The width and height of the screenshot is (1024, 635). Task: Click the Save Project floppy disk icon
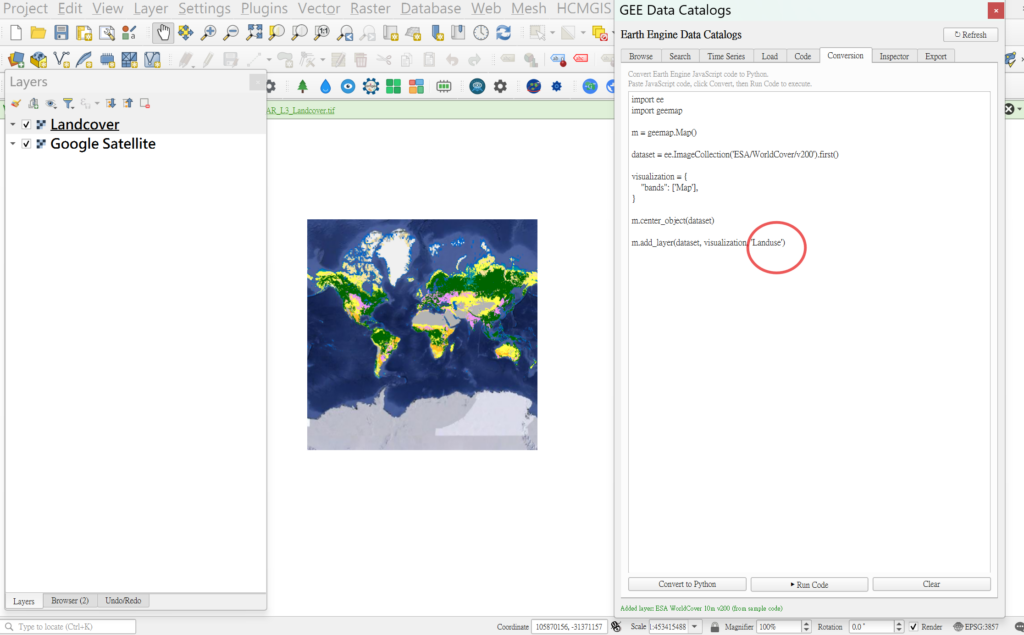(61, 33)
